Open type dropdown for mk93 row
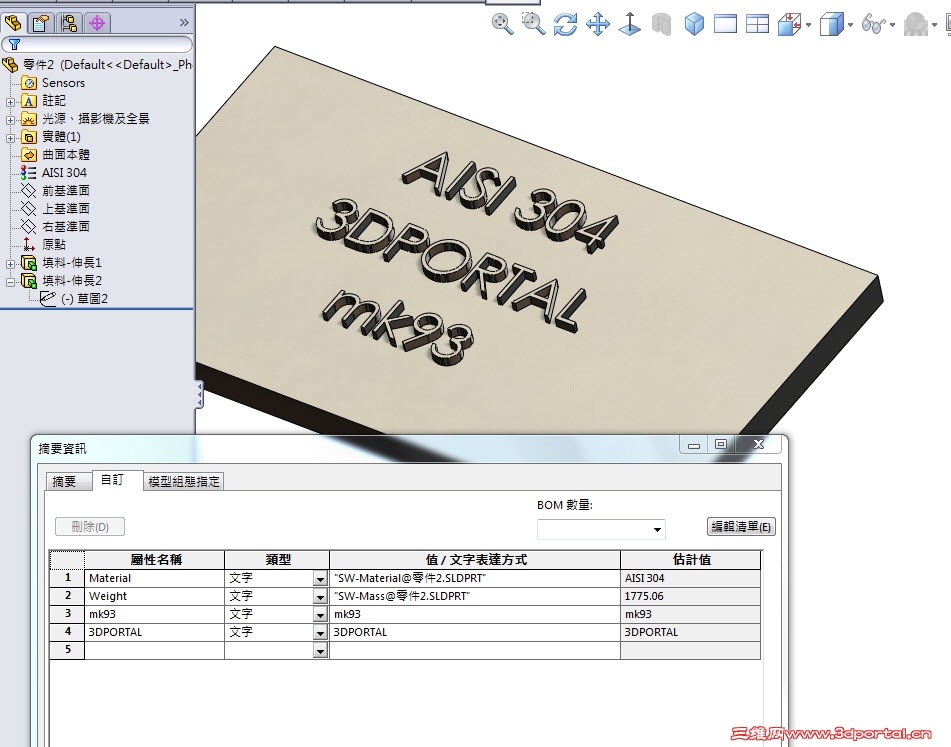951x747 pixels. 320,615
